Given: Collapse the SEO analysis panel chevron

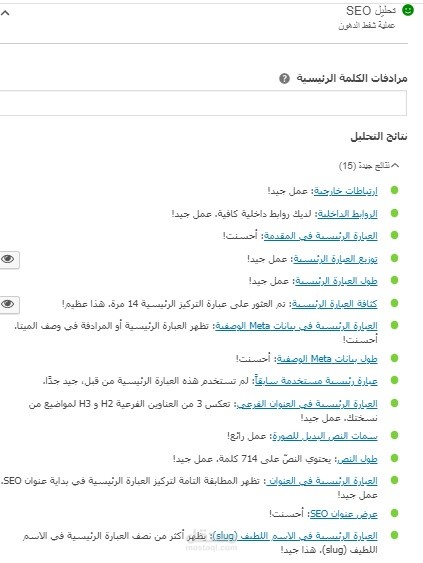Looking at the screenshot, I should click(5, 13).
